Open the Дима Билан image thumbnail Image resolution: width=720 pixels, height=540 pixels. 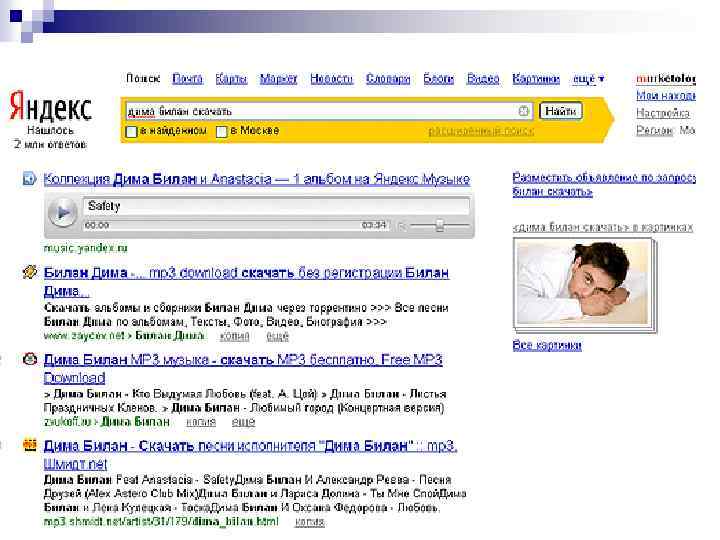(x=585, y=285)
